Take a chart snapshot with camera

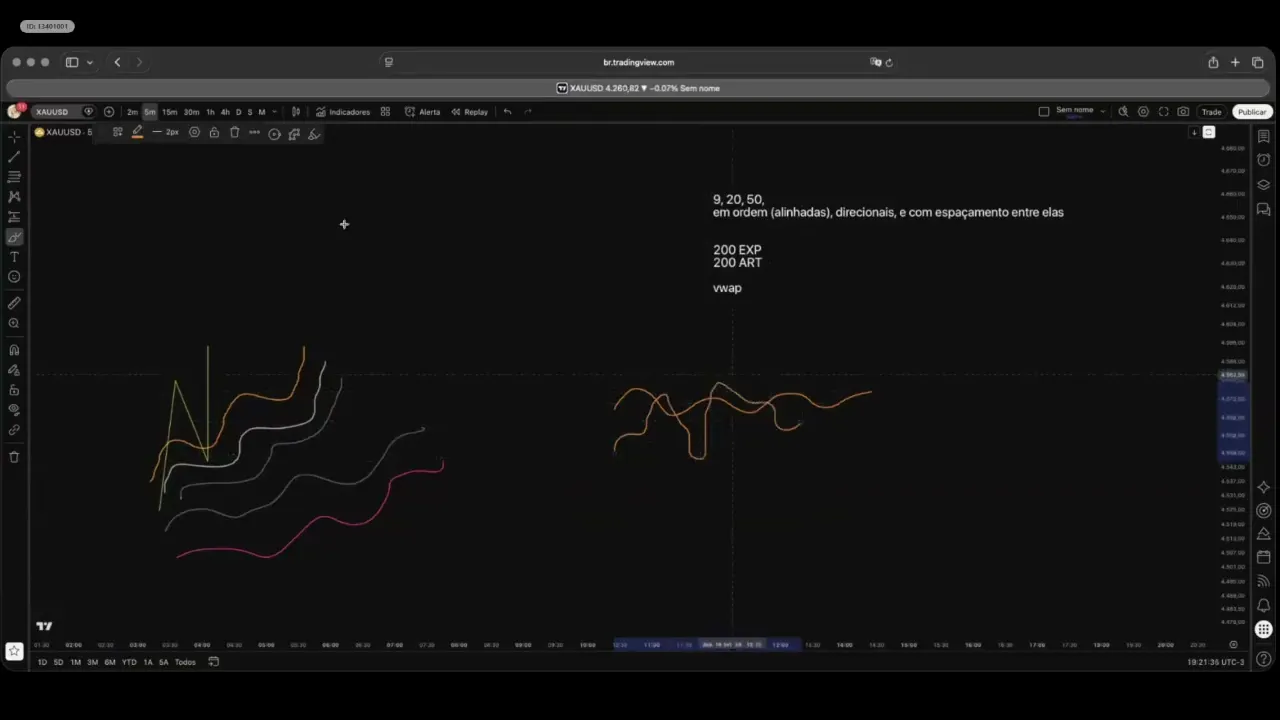click(1183, 112)
